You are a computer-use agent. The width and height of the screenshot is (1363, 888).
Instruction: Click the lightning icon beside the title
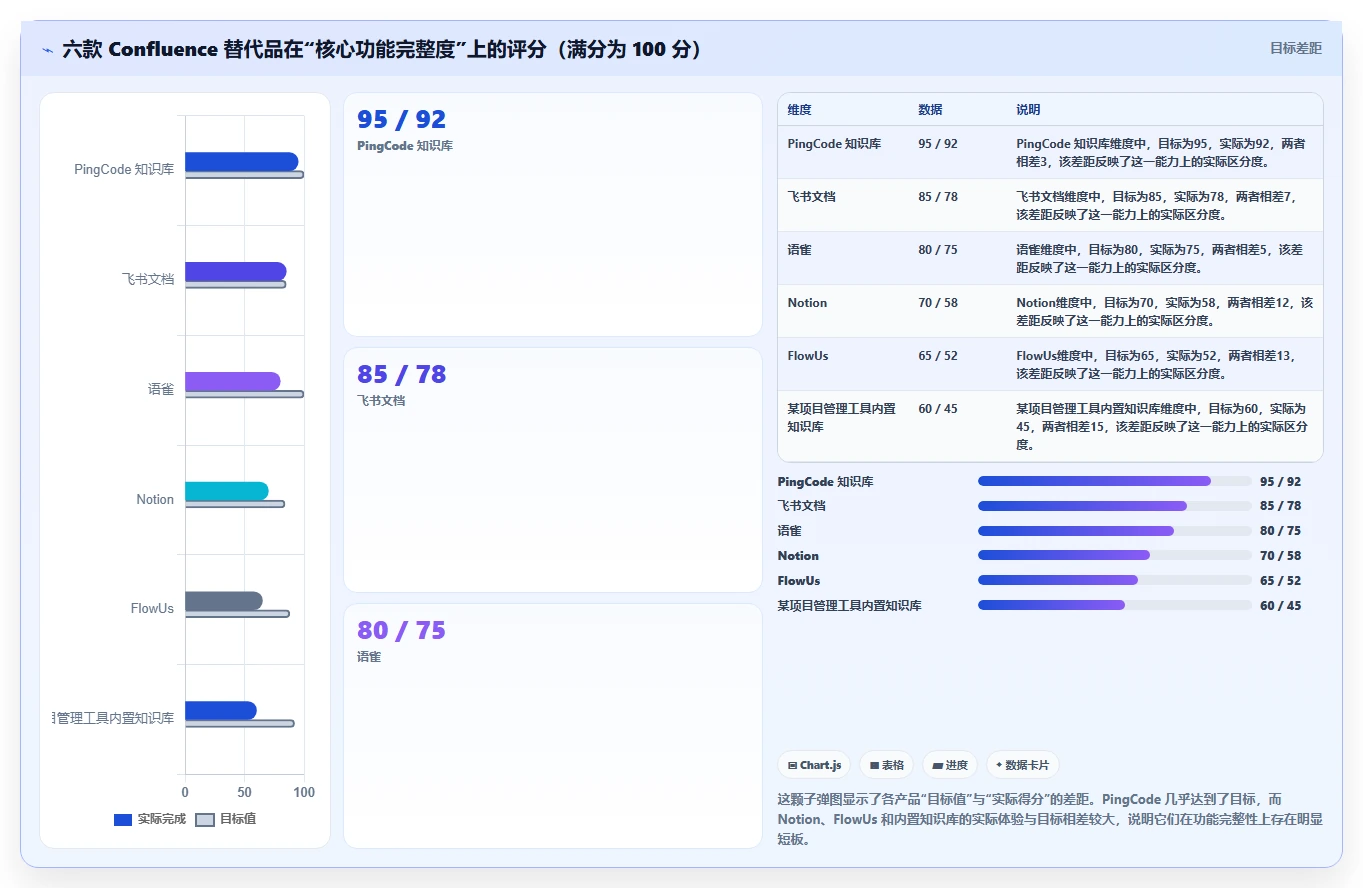[47, 49]
